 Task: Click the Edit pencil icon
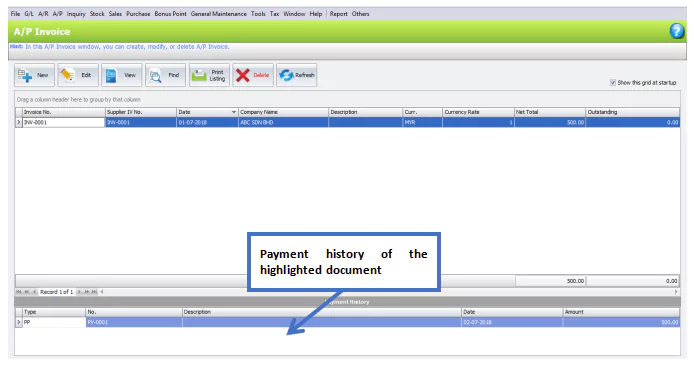click(x=68, y=75)
